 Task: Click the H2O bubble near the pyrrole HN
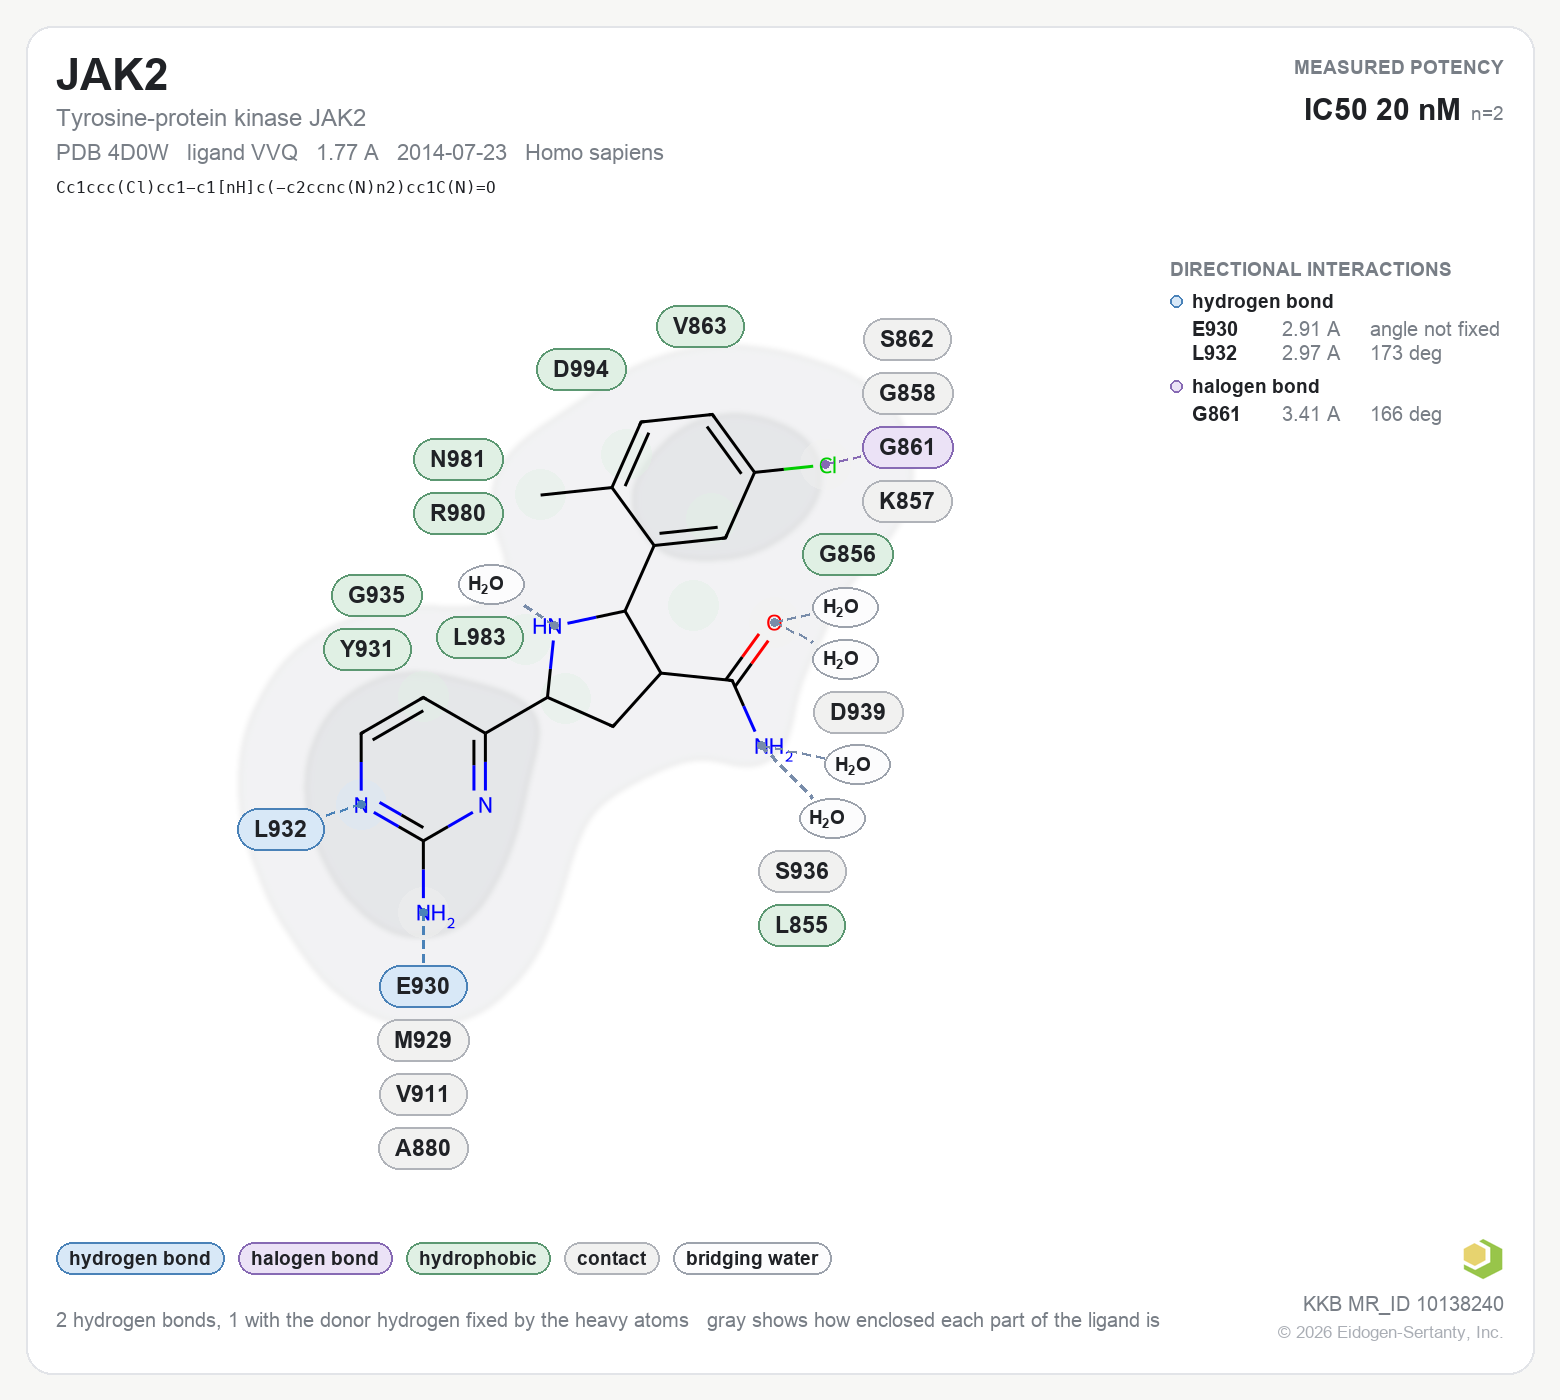click(x=491, y=585)
